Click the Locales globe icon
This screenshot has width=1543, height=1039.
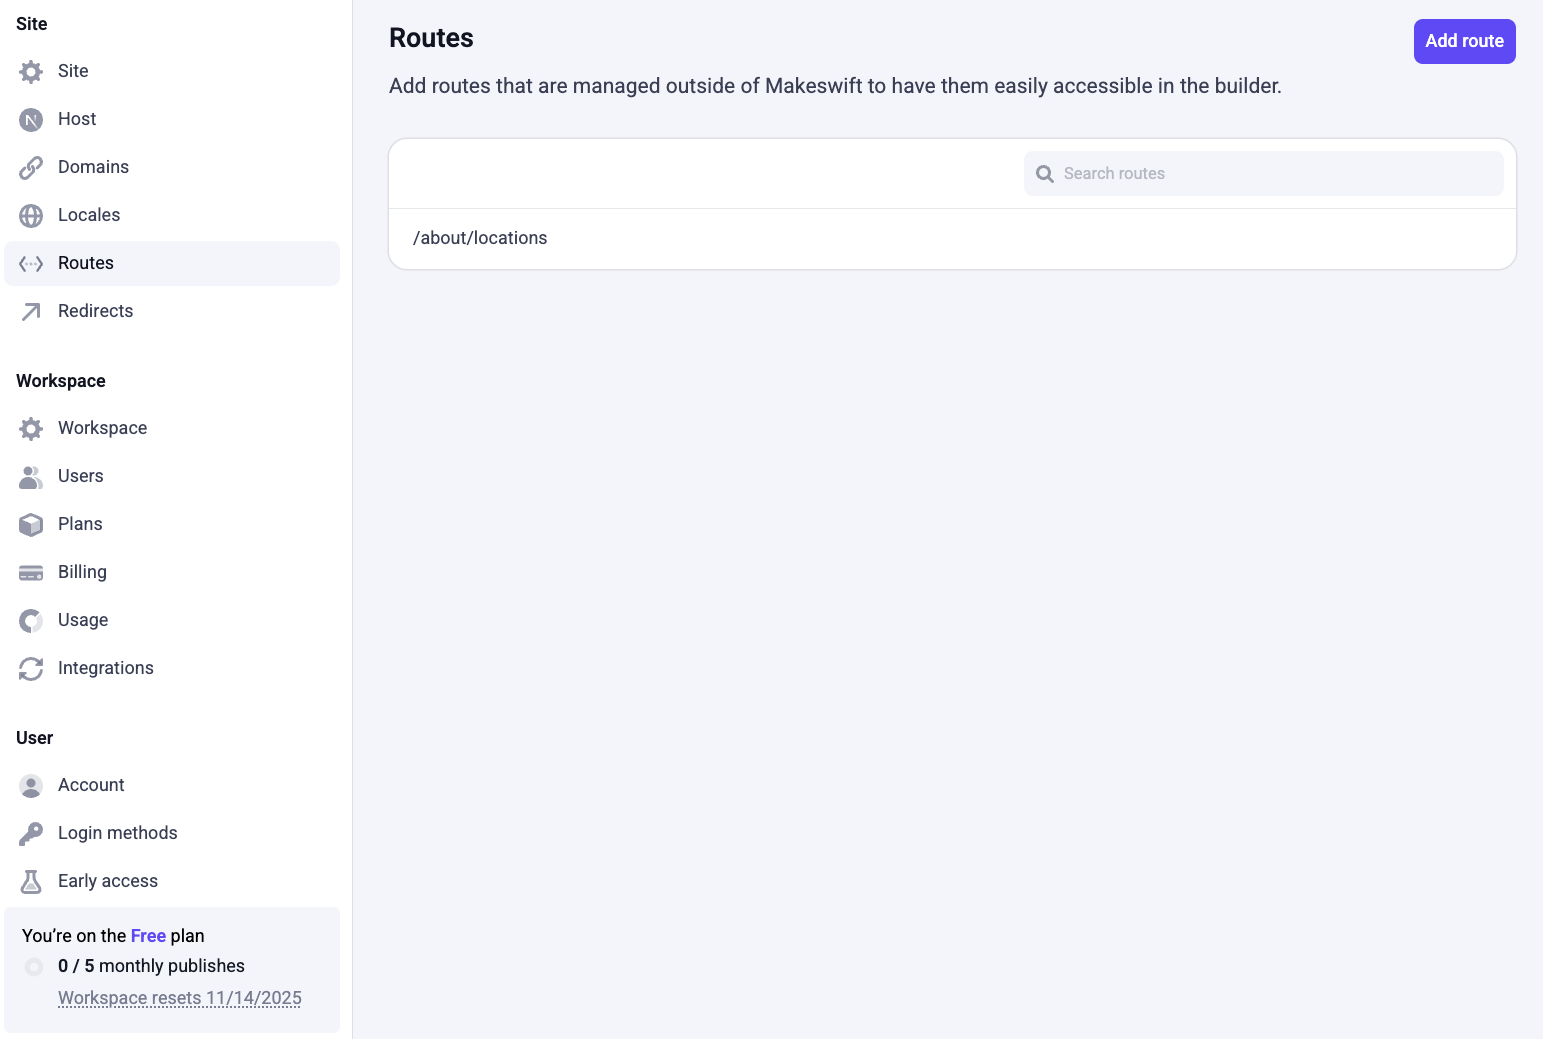31,216
